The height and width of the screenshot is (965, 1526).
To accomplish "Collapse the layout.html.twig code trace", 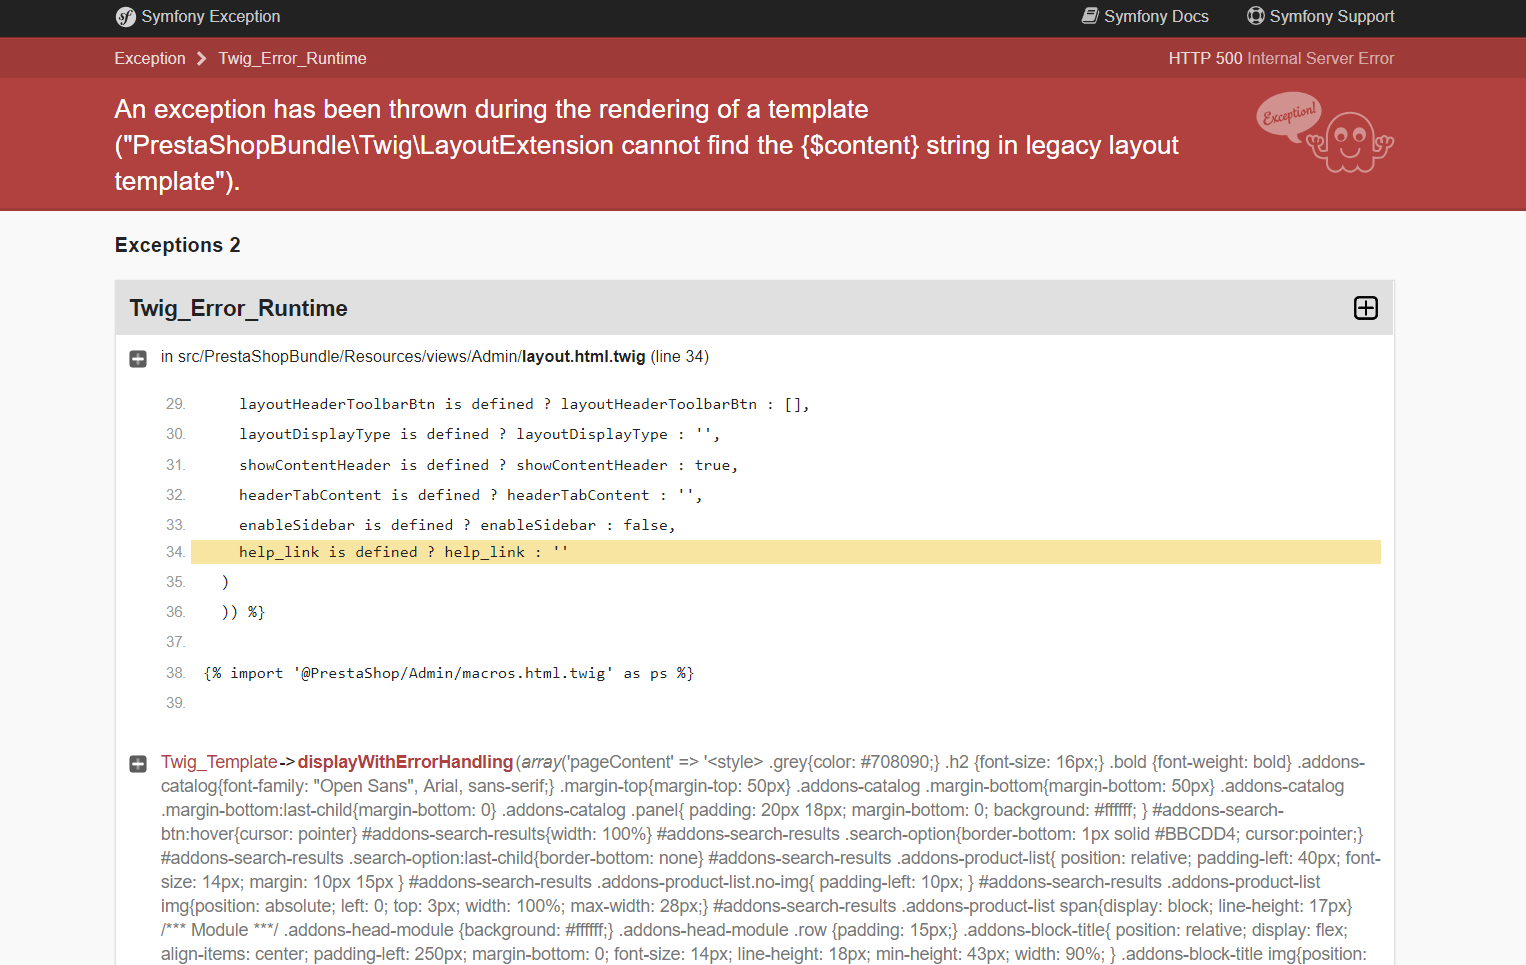I will (138, 358).
